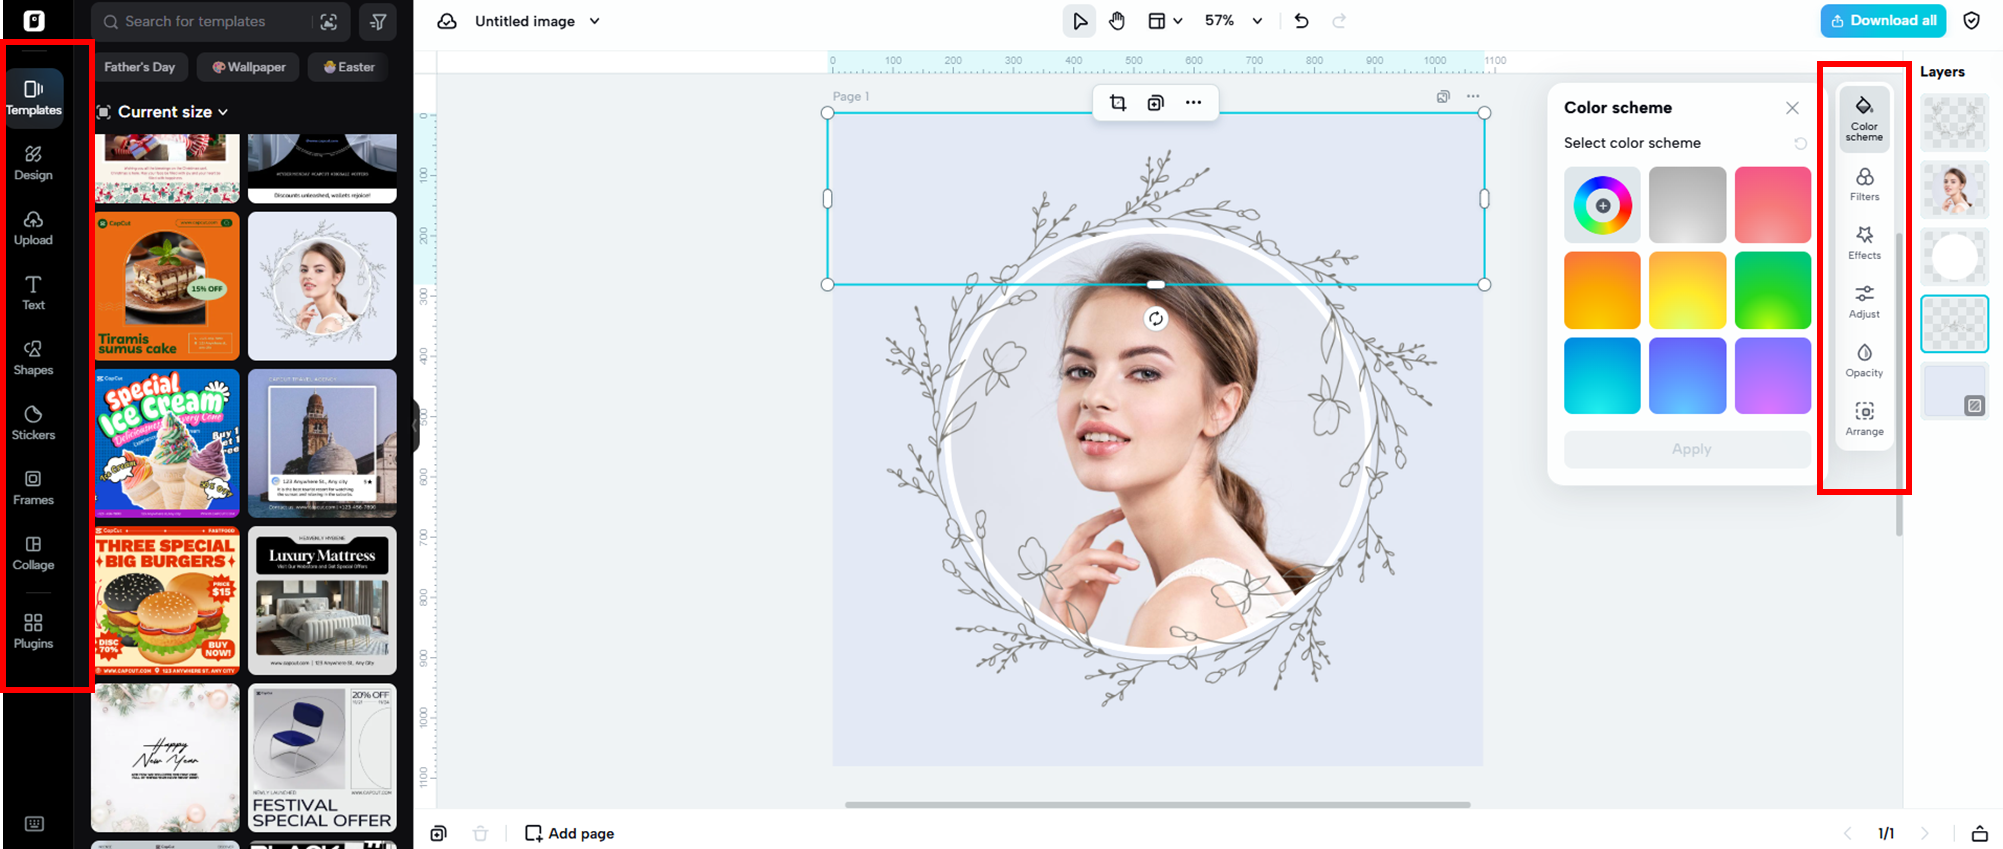Viewport: 2003px width, 849px height.
Task: Close the Color scheme panel
Action: click(1792, 108)
